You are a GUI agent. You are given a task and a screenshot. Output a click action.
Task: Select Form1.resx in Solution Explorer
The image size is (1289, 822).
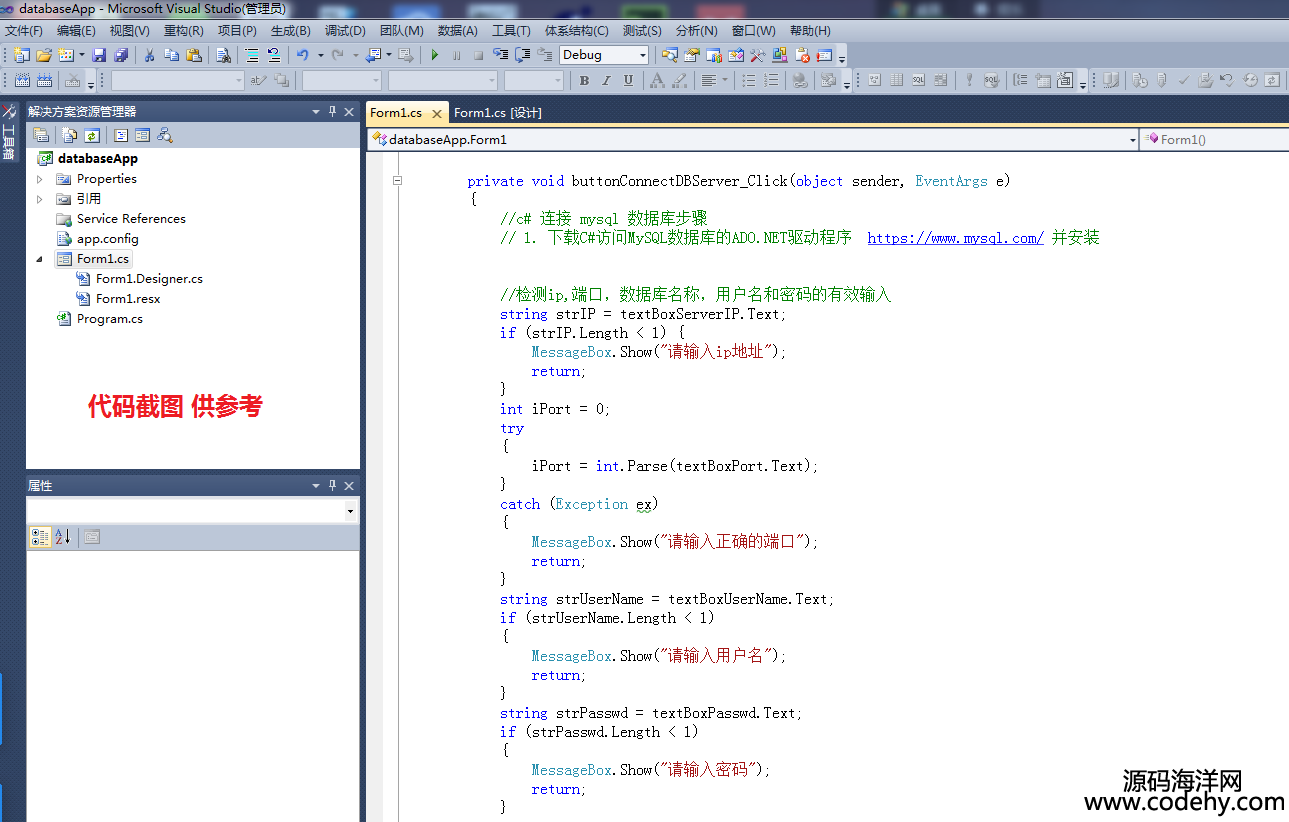click(x=128, y=299)
